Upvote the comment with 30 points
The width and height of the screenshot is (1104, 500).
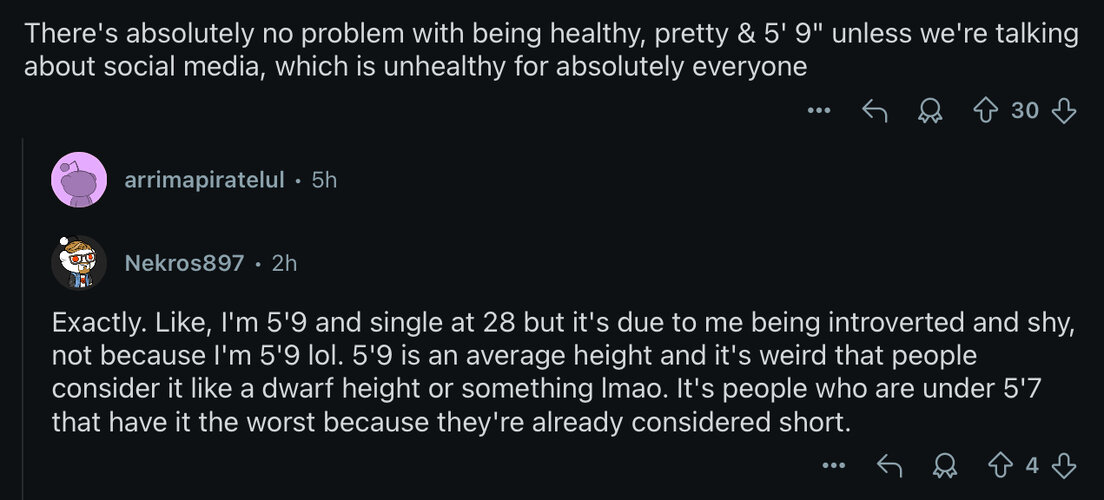986,111
